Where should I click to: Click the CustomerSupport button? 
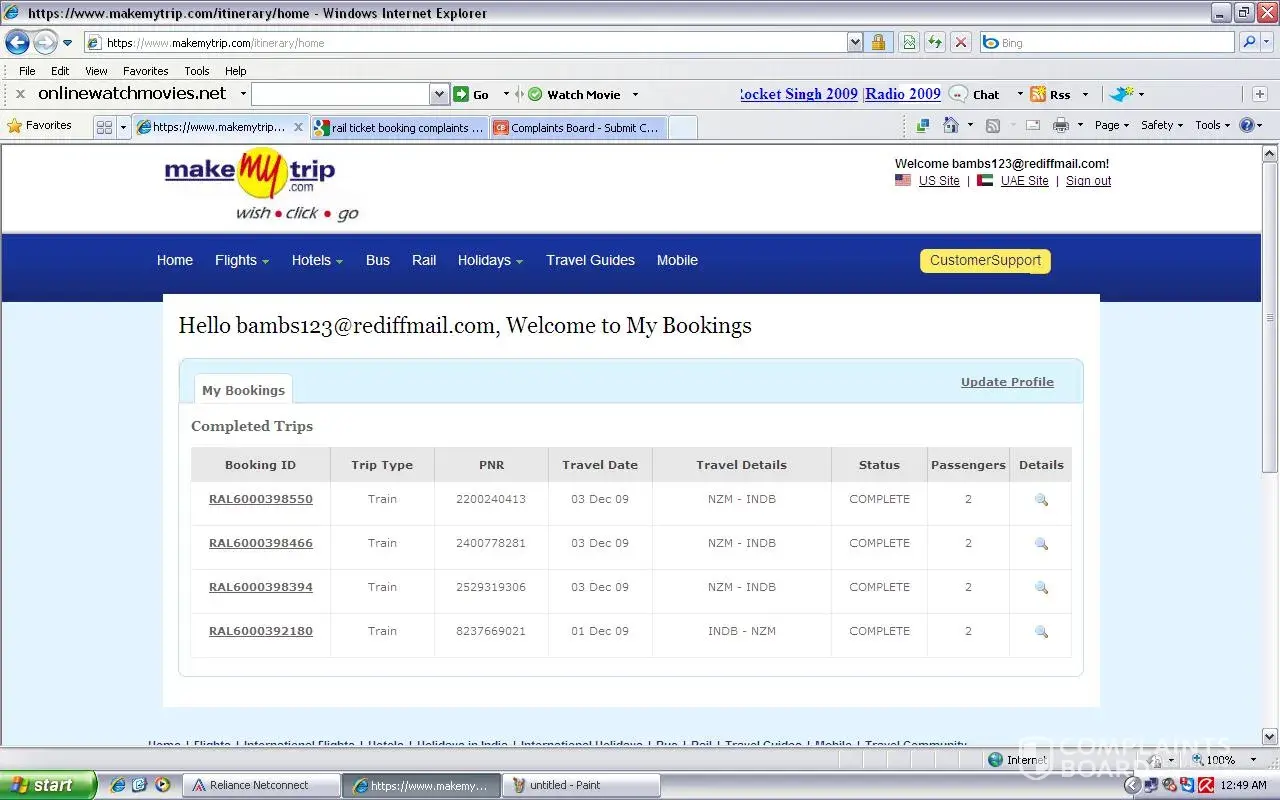tap(985, 260)
